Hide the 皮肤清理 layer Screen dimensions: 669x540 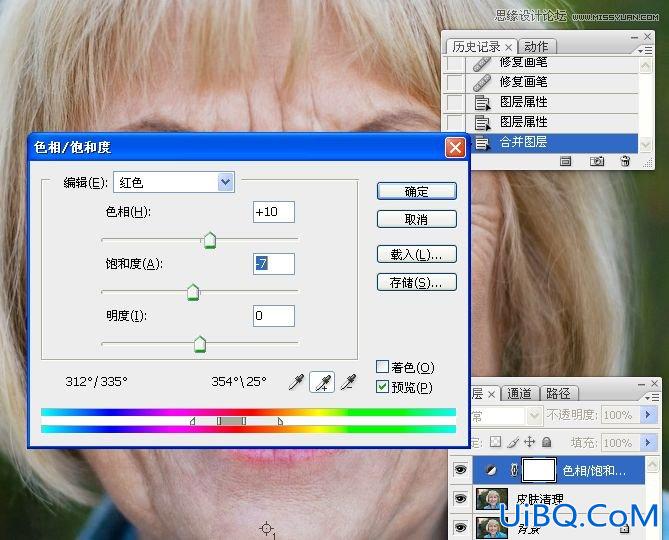[x=460, y=499]
